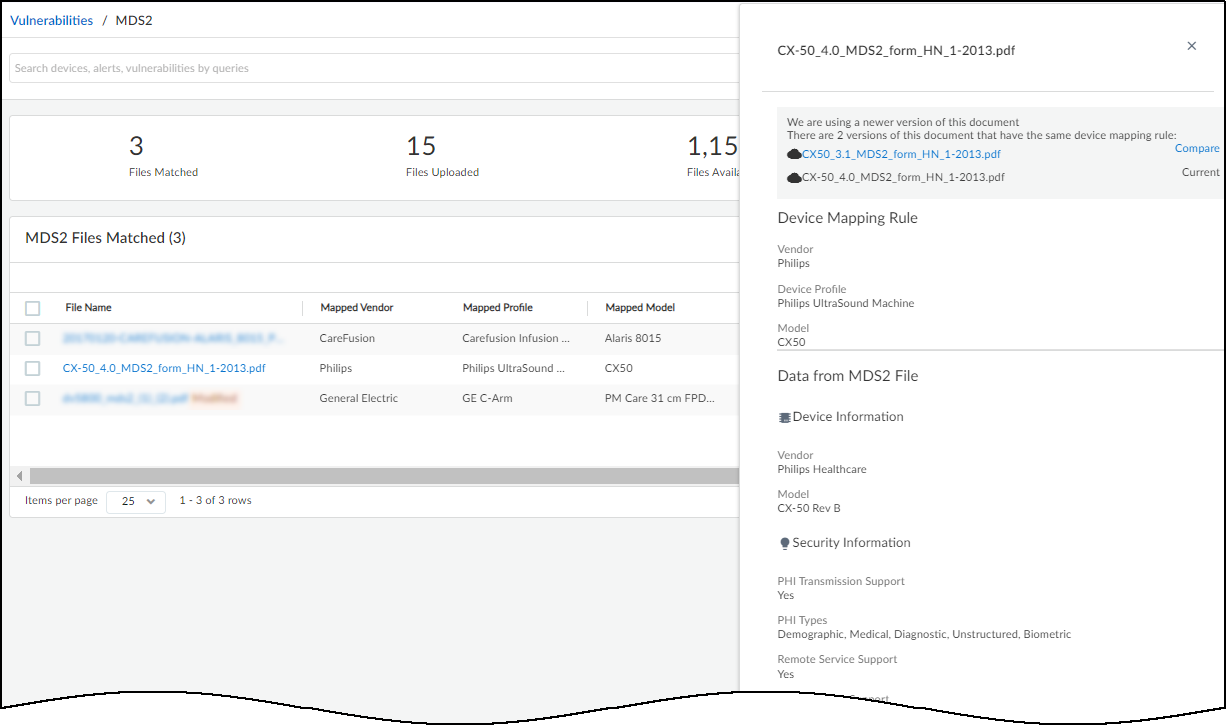Click cloud icon beside CX50_3.1 file

pyautogui.click(x=794, y=155)
